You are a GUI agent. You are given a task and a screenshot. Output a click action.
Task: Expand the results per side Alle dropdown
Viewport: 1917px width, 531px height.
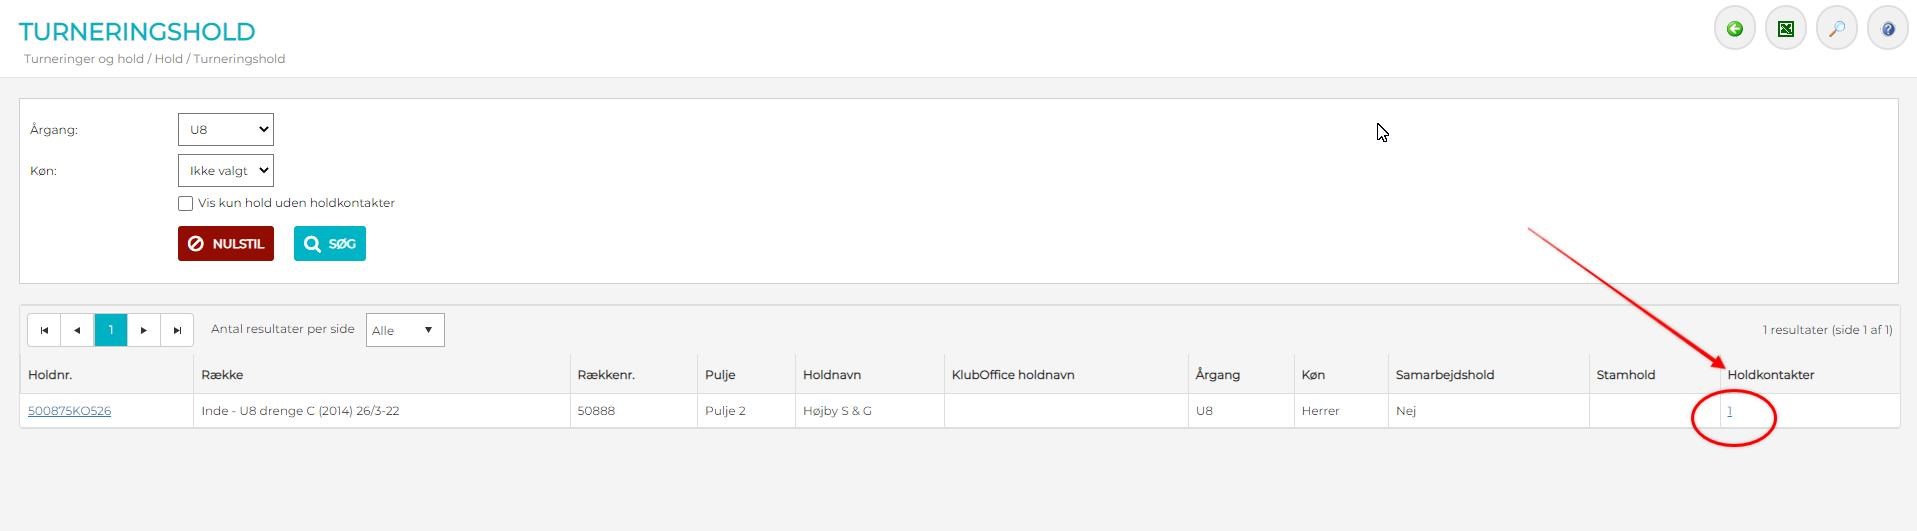405,330
